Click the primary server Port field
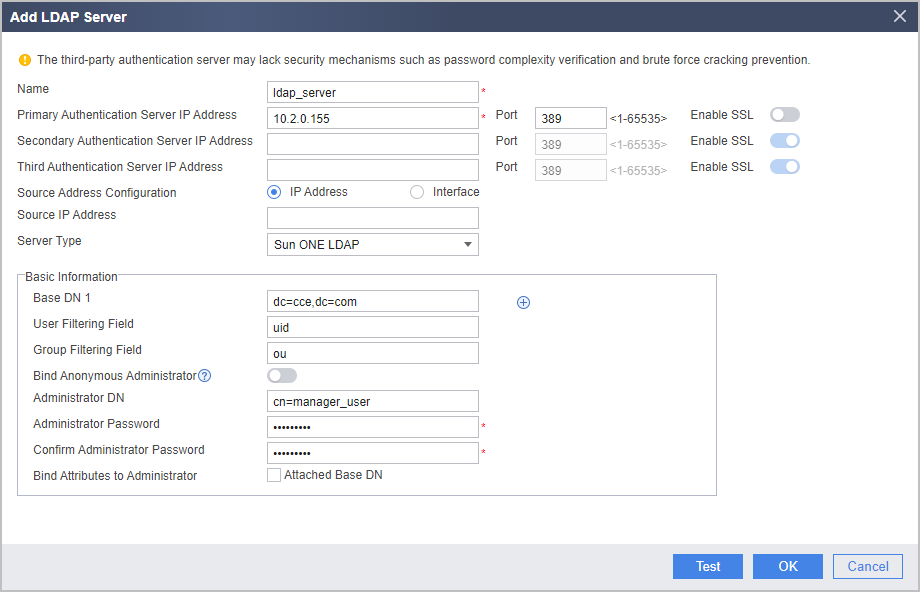This screenshot has height=592, width=920. (x=570, y=118)
